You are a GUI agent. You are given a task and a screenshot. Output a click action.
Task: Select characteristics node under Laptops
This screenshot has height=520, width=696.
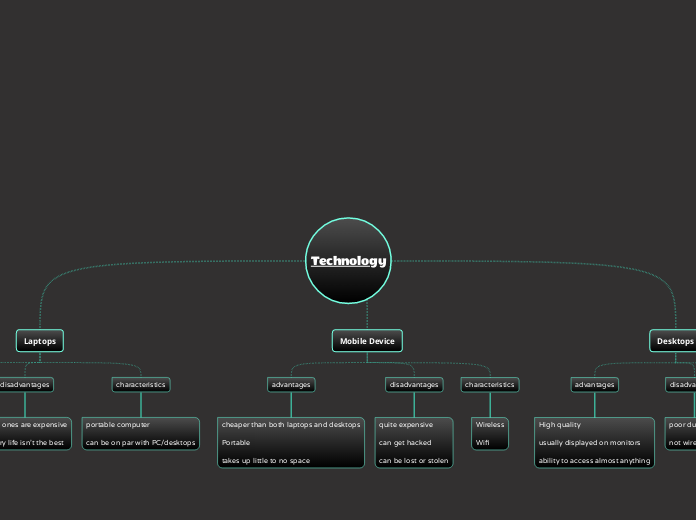[141, 384]
